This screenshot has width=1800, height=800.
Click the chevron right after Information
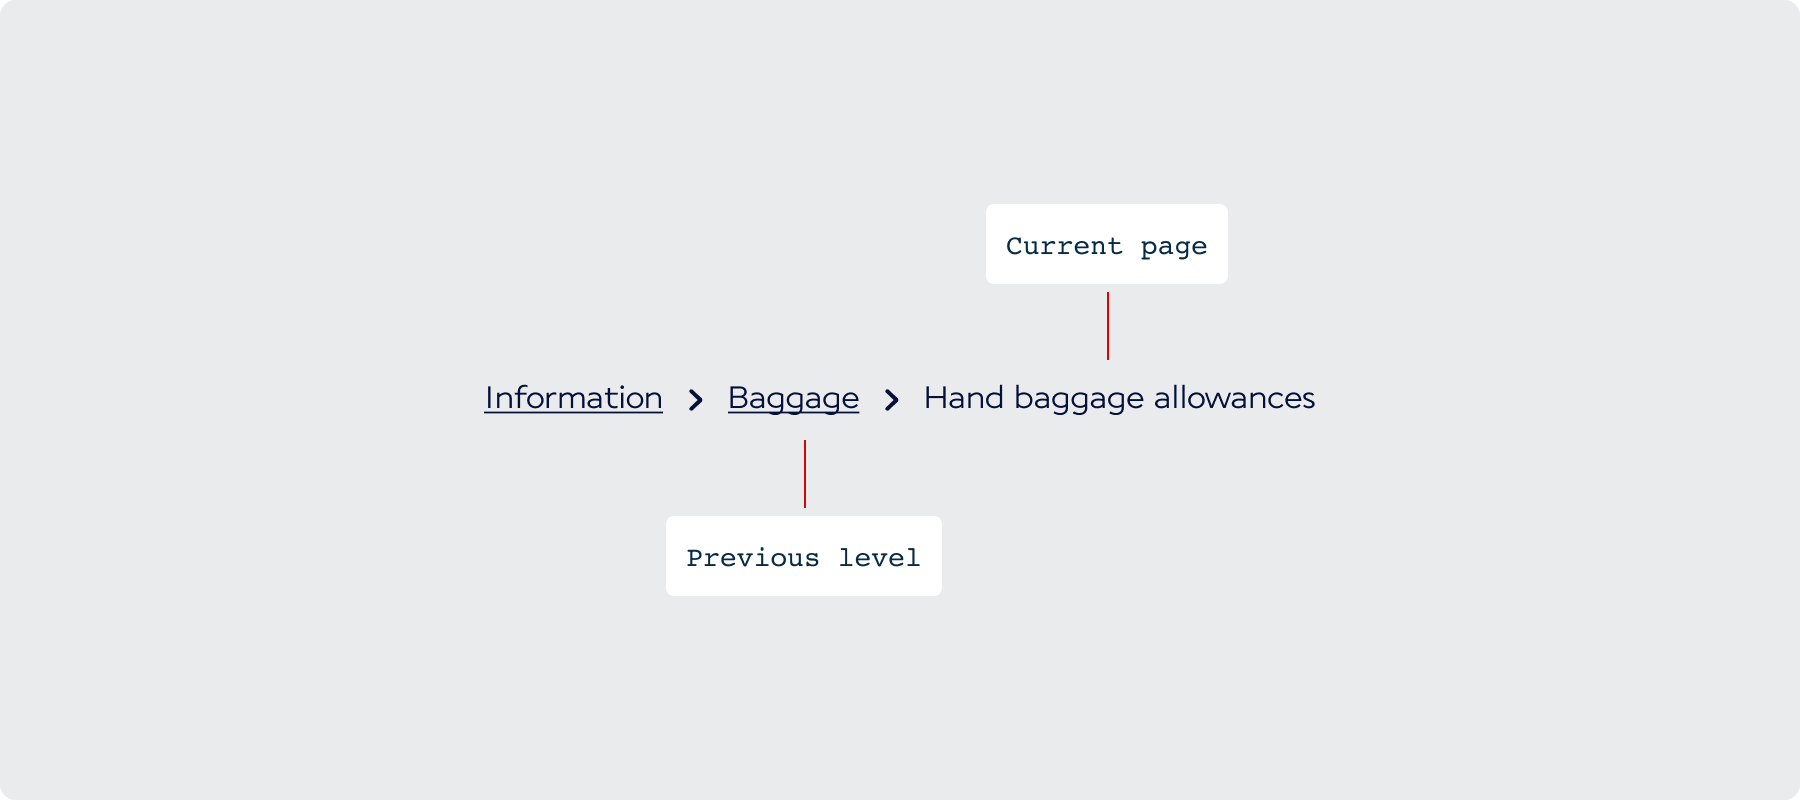point(696,401)
